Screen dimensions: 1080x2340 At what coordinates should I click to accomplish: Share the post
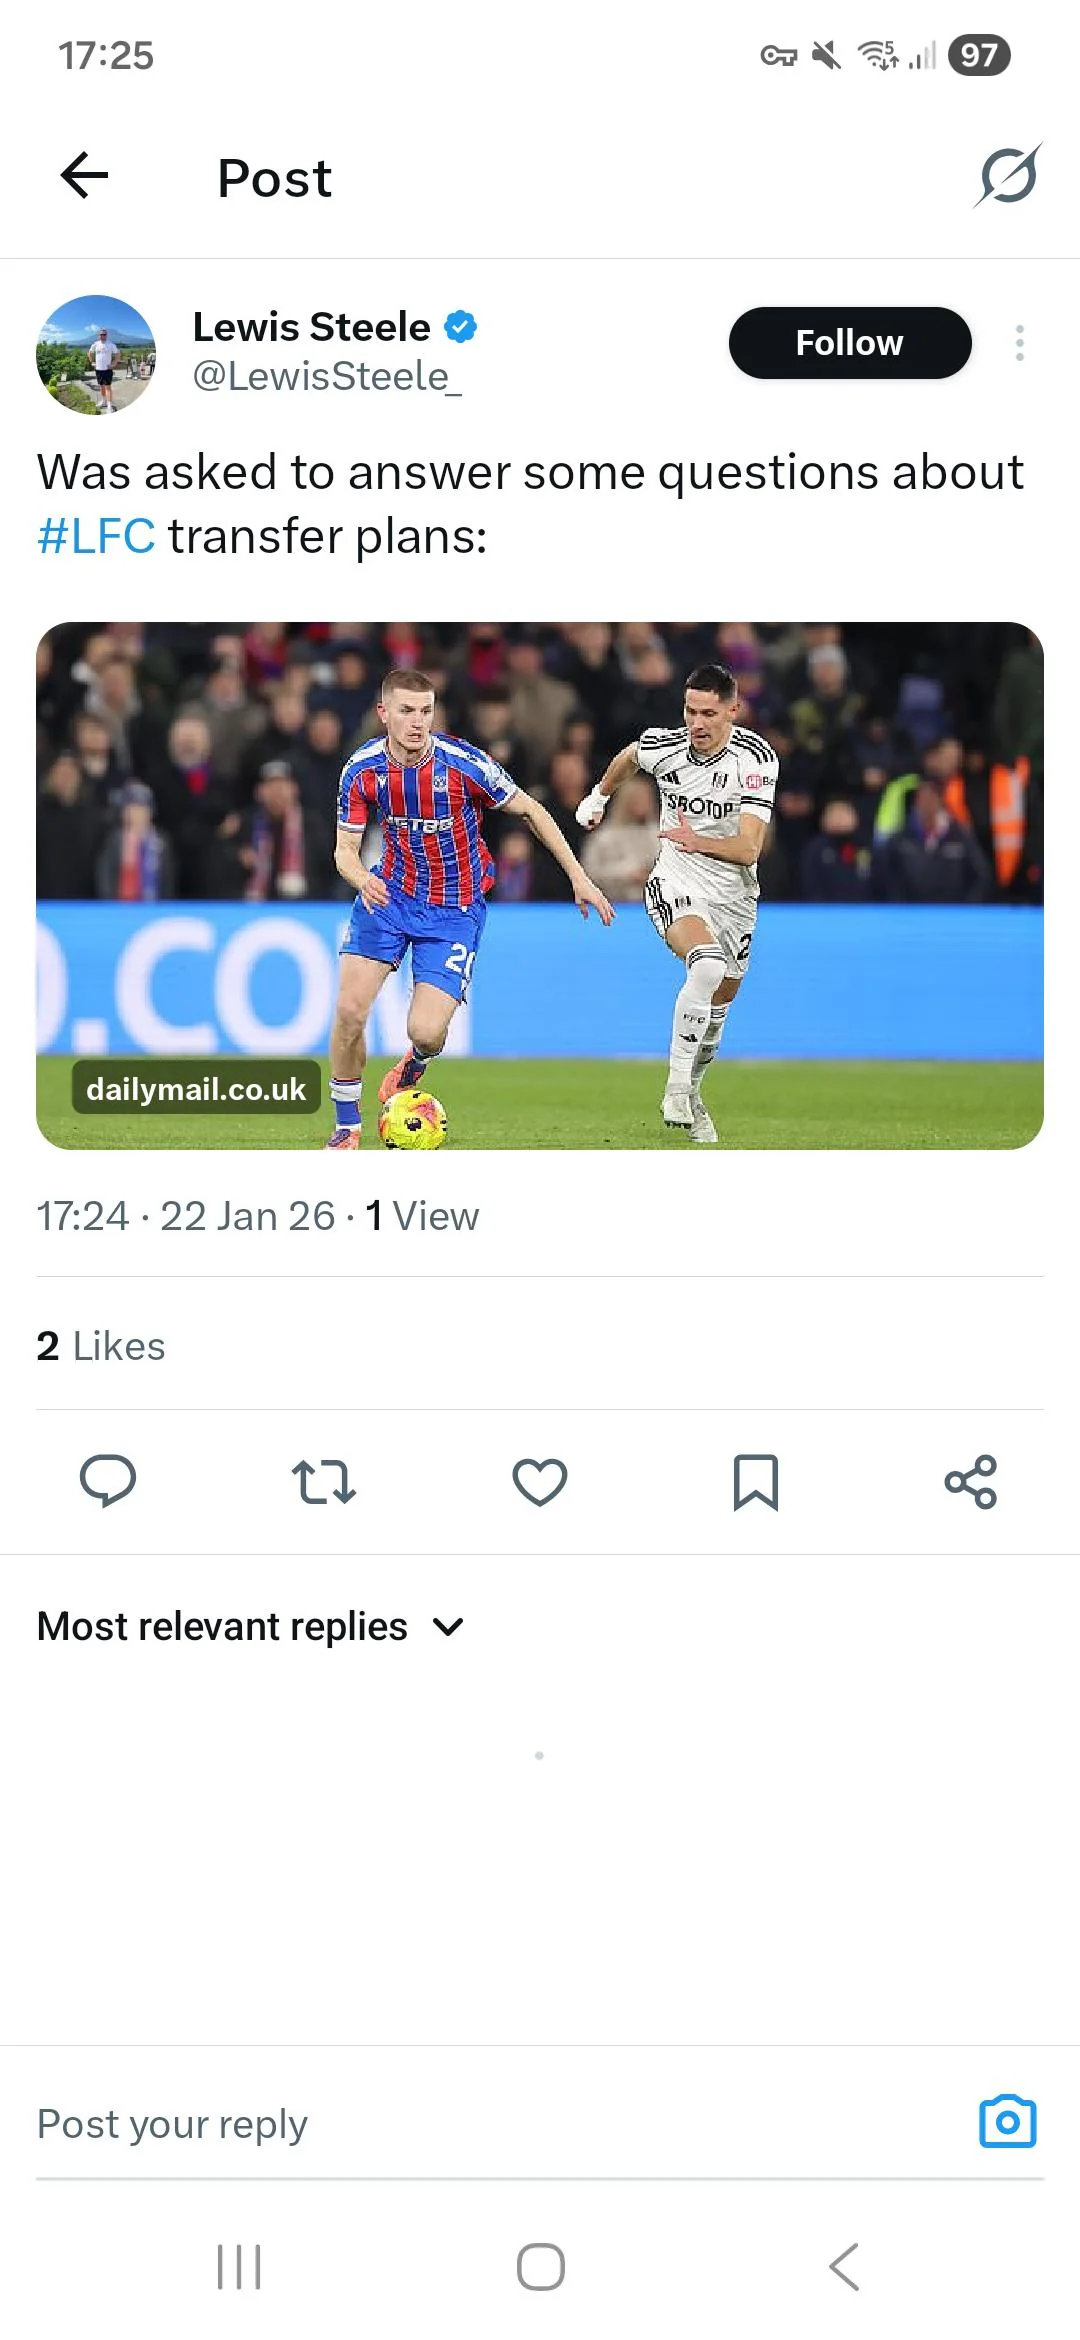point(971,1481)
